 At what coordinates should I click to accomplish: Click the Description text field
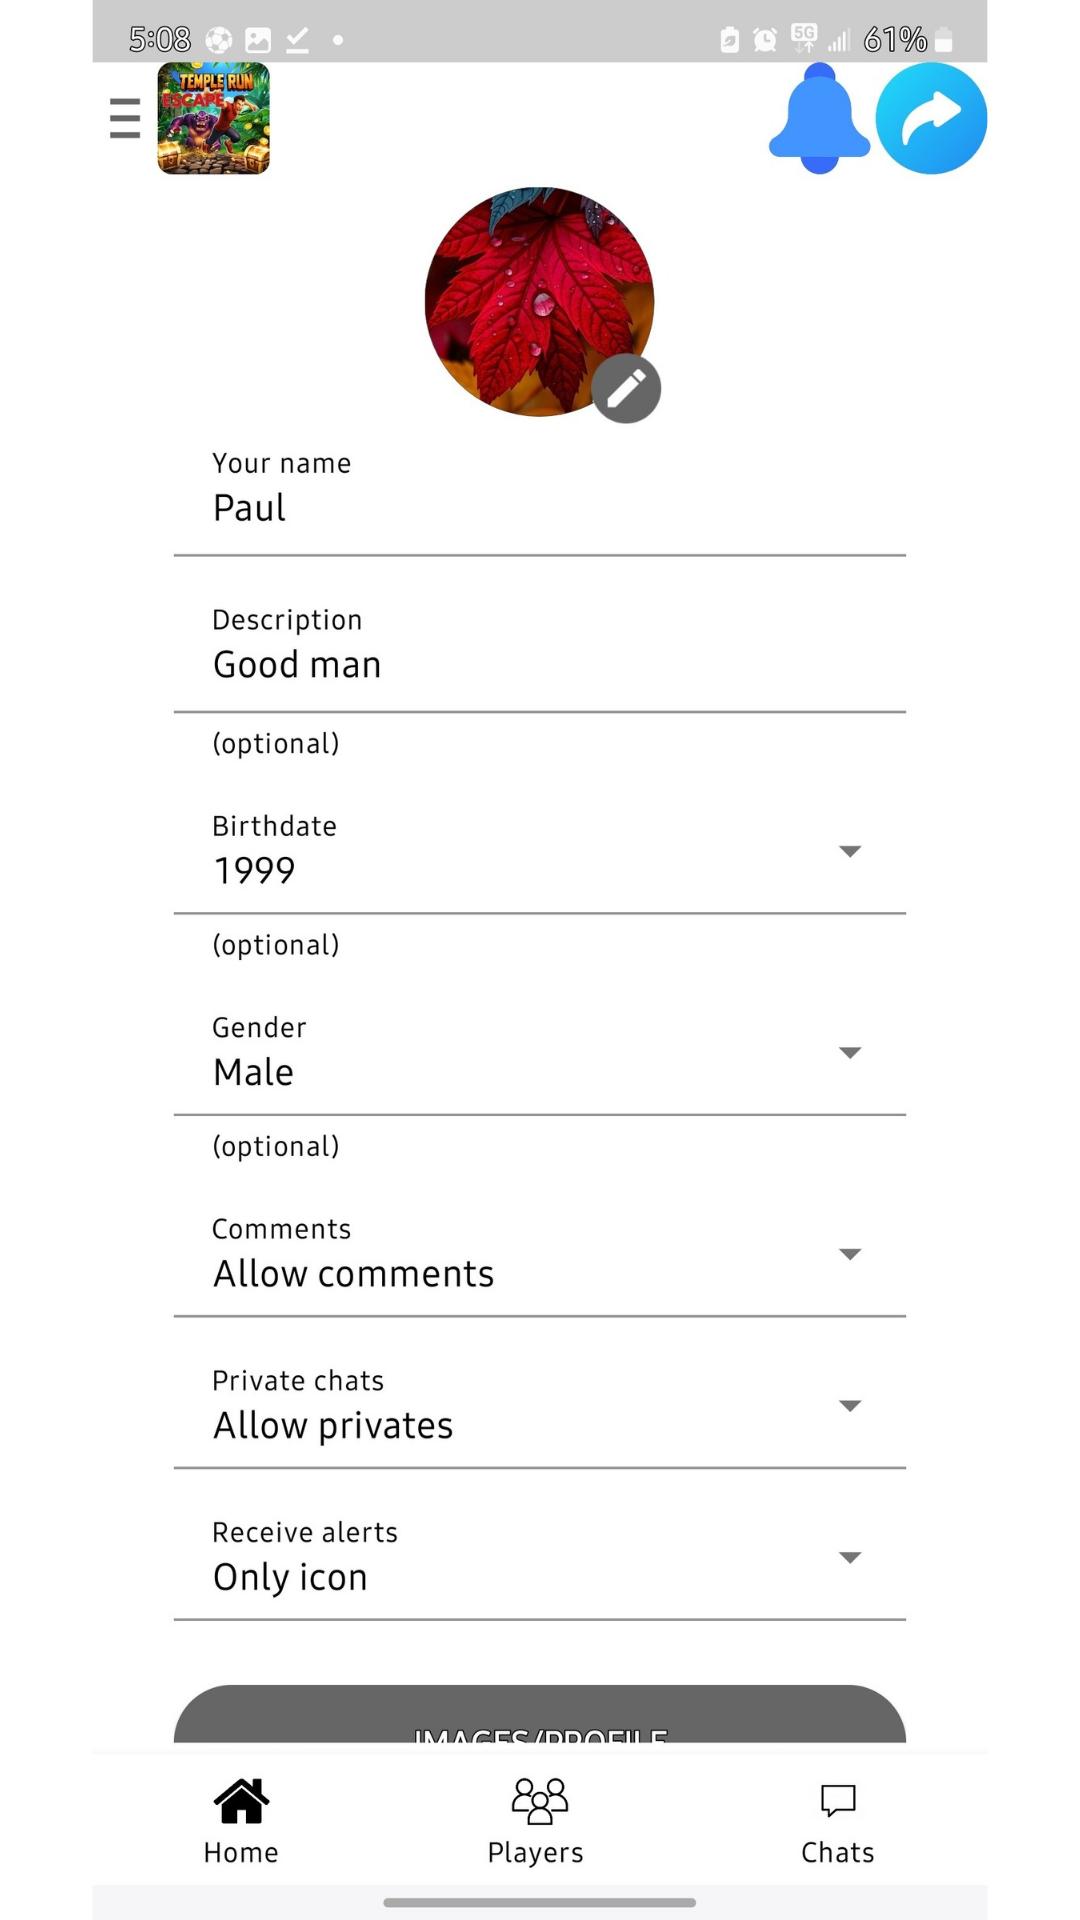[x=539, y=665]
